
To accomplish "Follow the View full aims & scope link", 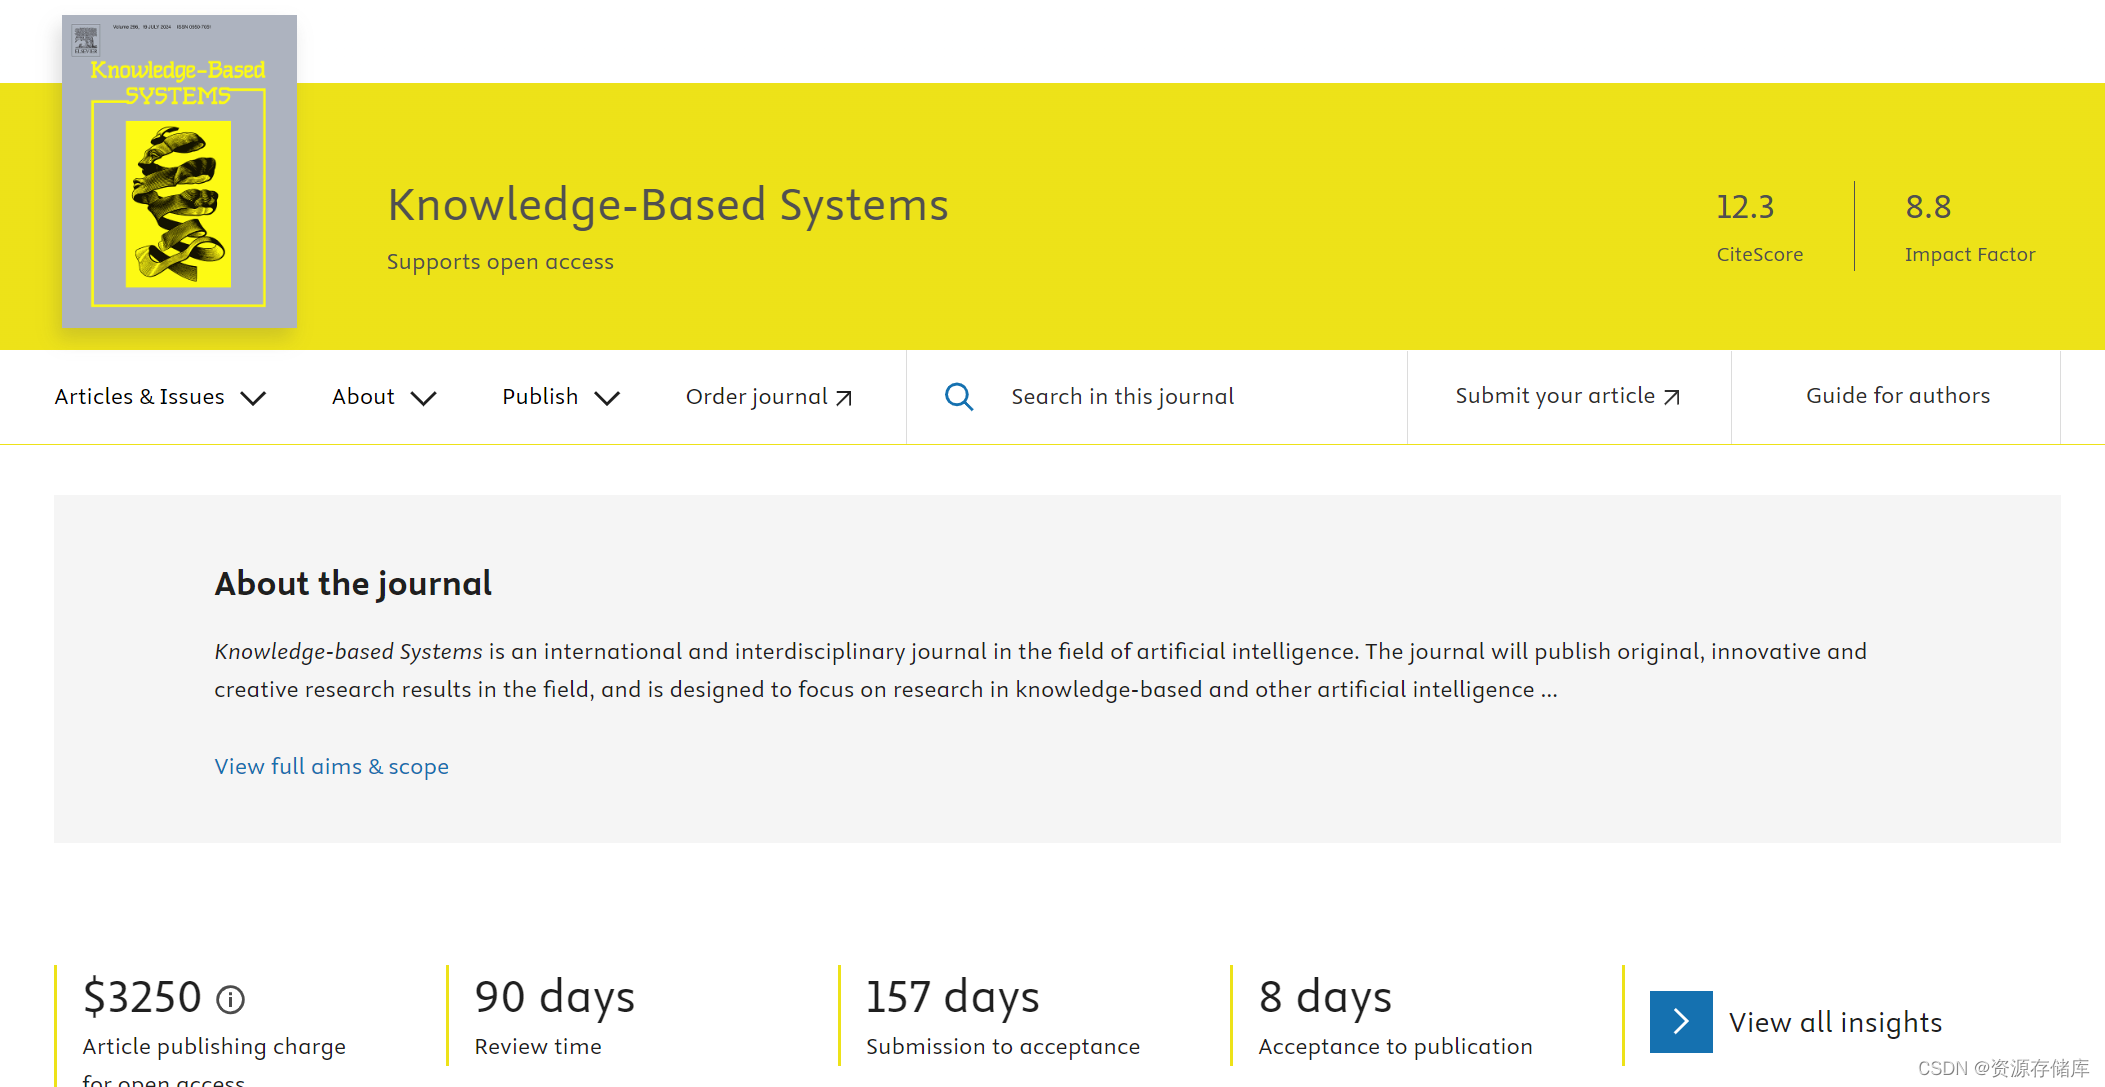I will [331, 766].
